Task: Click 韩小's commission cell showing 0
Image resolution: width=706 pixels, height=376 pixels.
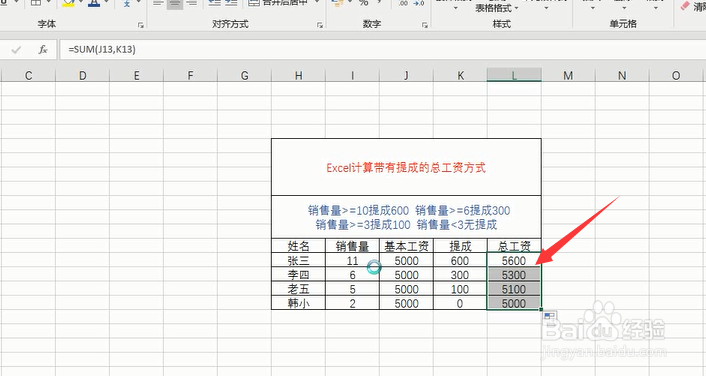Action: [x=460, y=303]
